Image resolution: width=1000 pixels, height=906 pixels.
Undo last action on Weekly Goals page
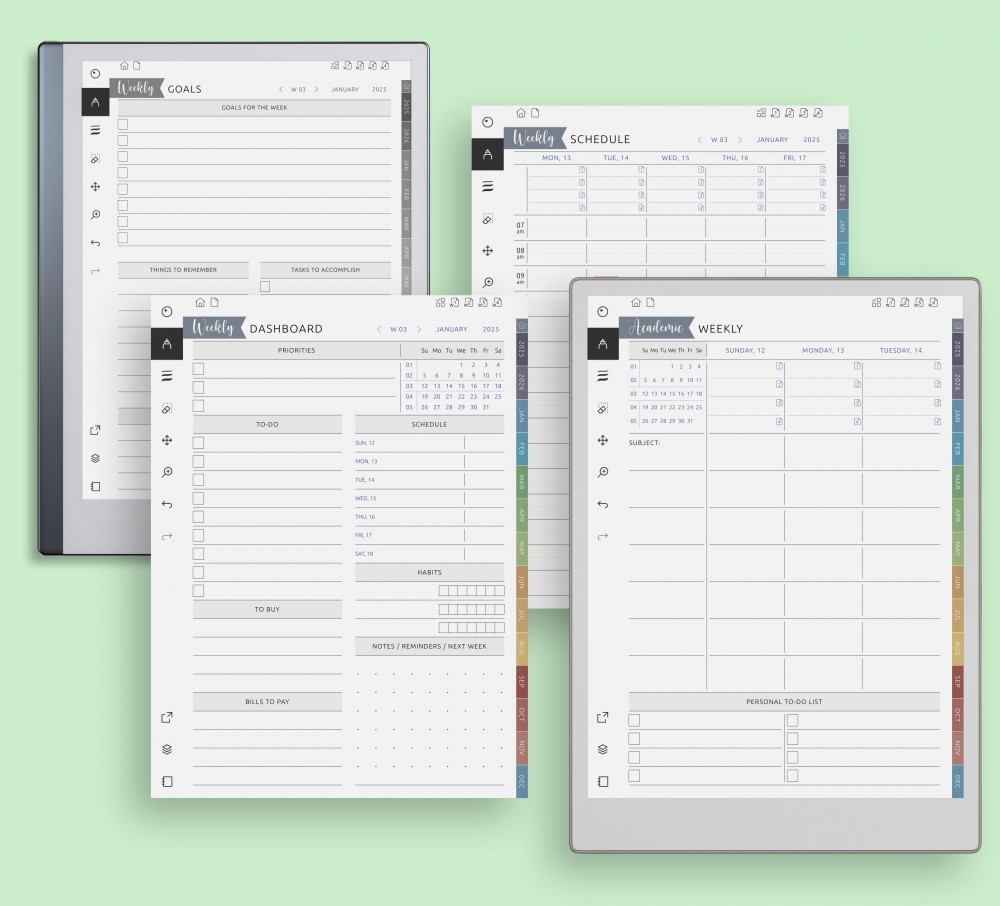tap(95, 243)
